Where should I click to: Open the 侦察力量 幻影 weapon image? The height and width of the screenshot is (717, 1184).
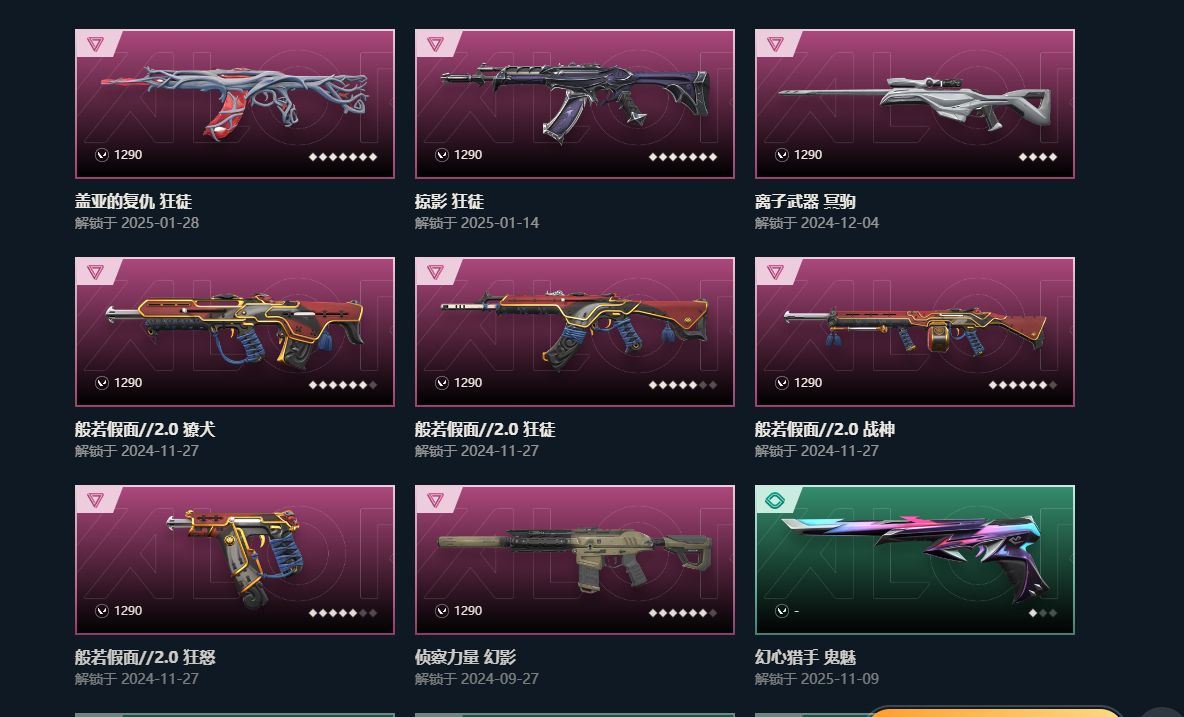point(575,560)
